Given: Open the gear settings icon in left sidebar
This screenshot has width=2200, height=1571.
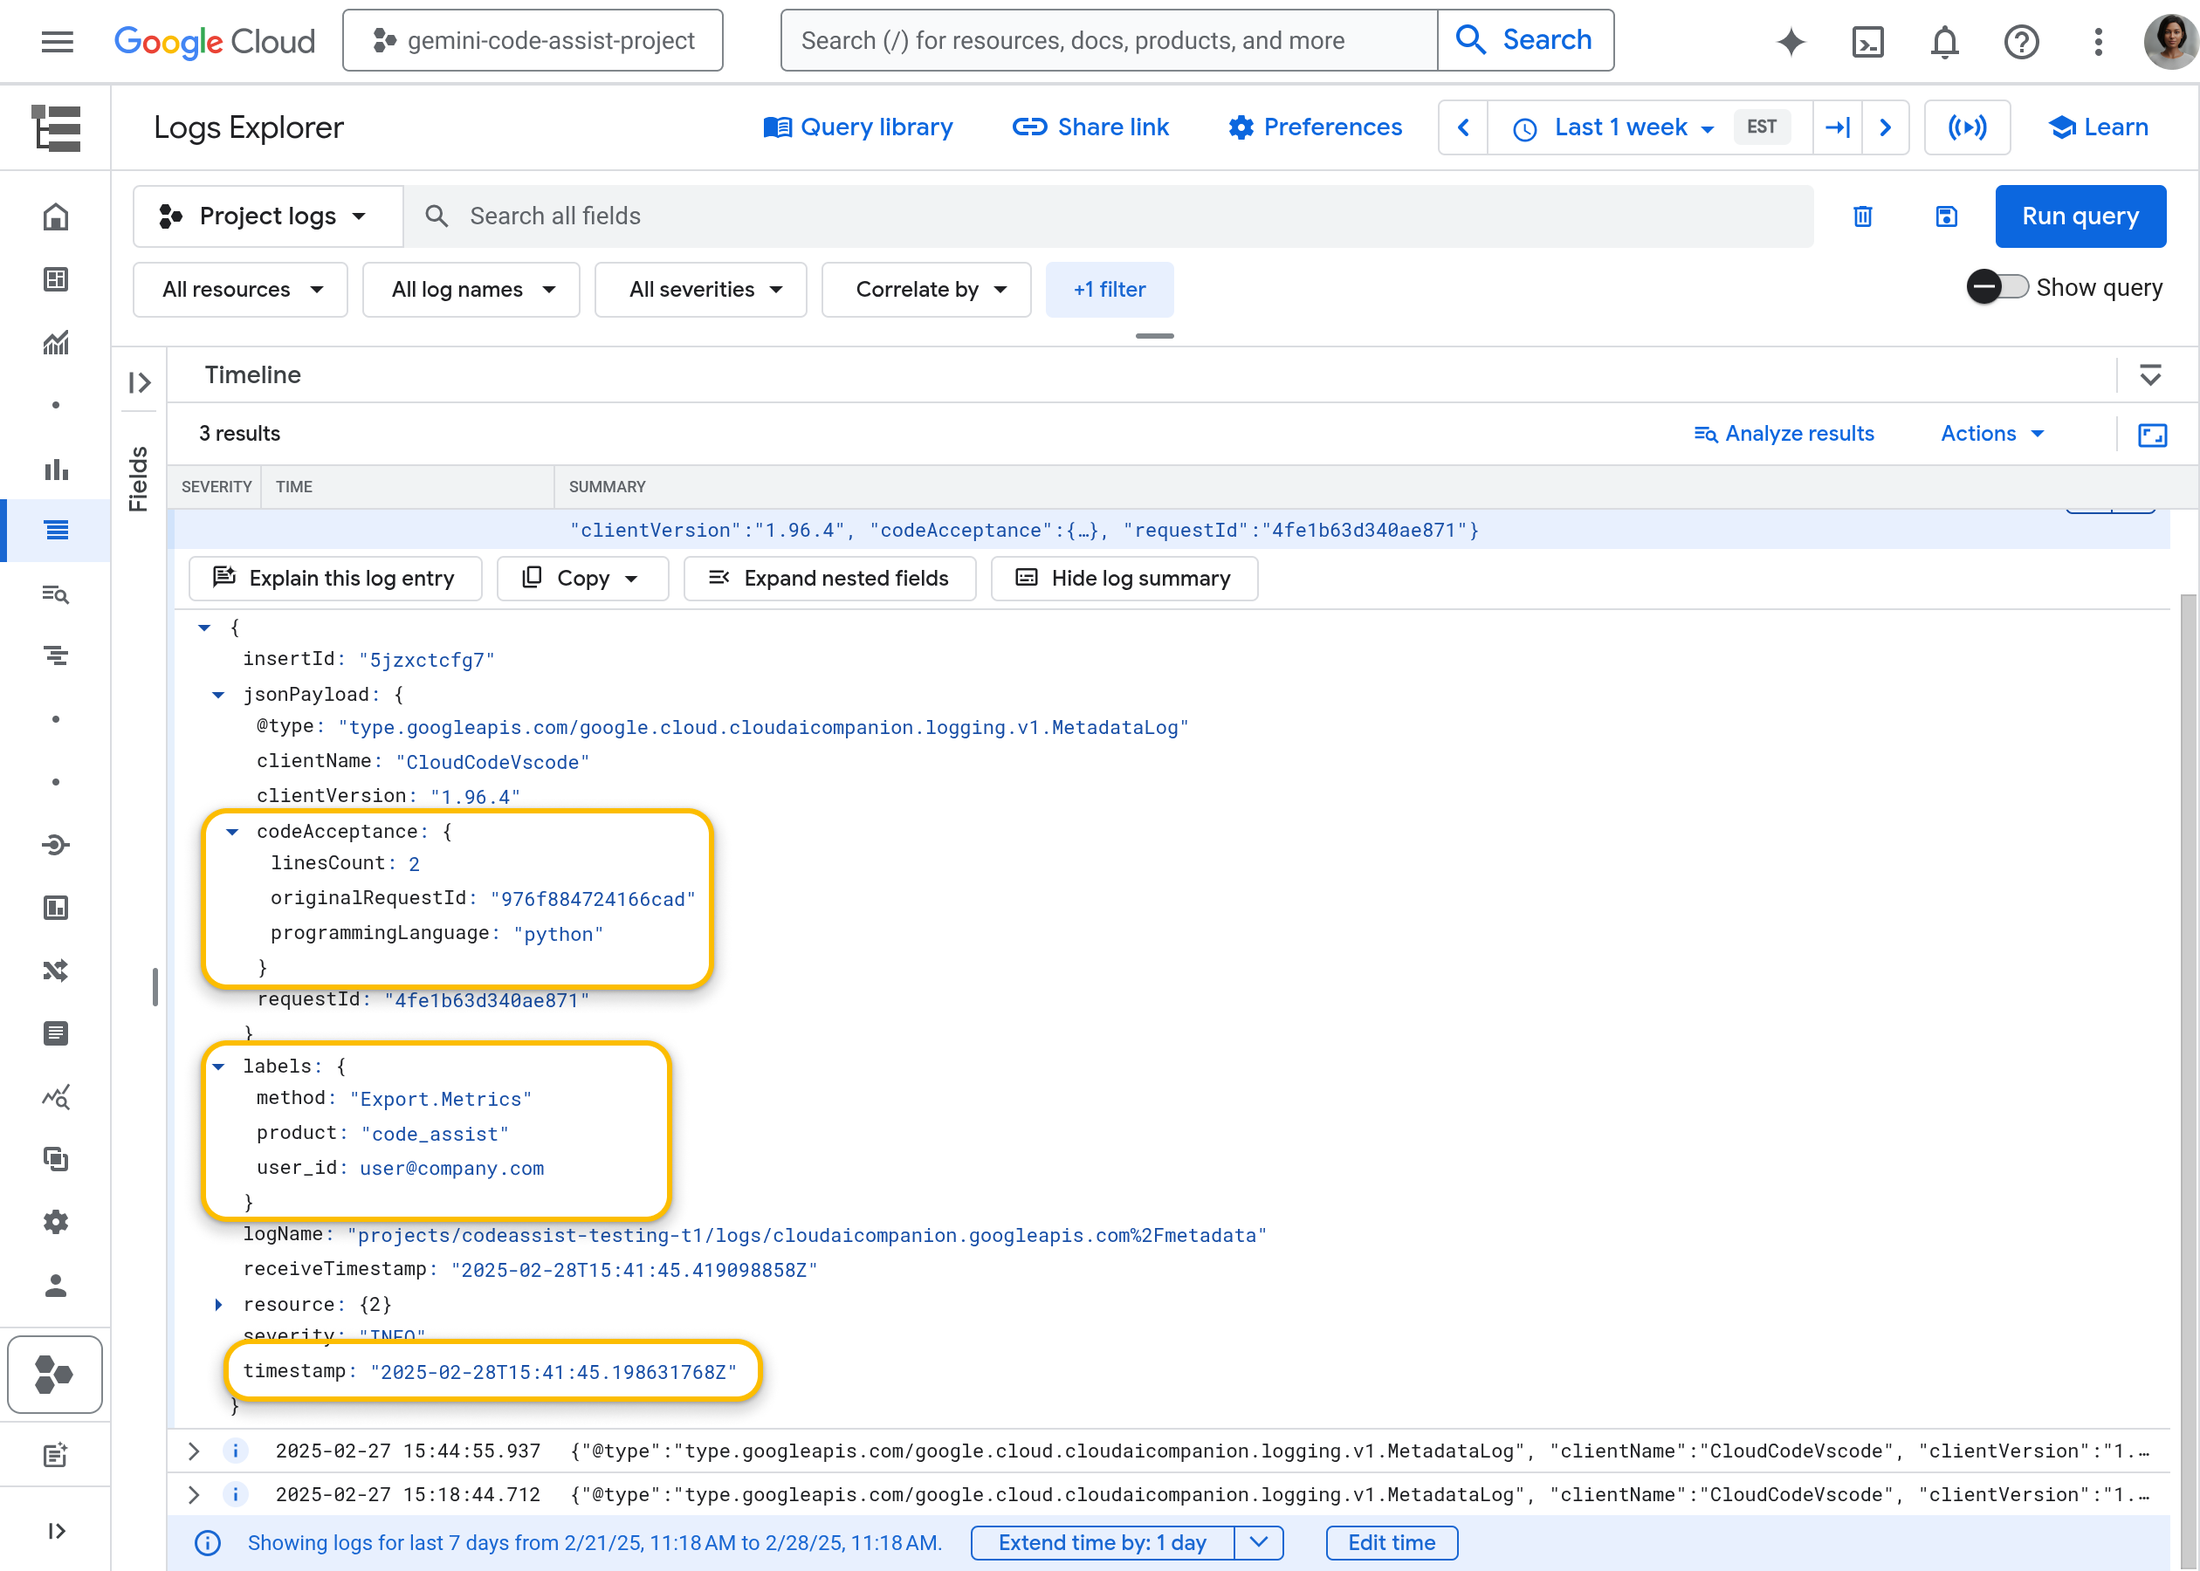Looking at the screenshot, I should (56, 1222).
